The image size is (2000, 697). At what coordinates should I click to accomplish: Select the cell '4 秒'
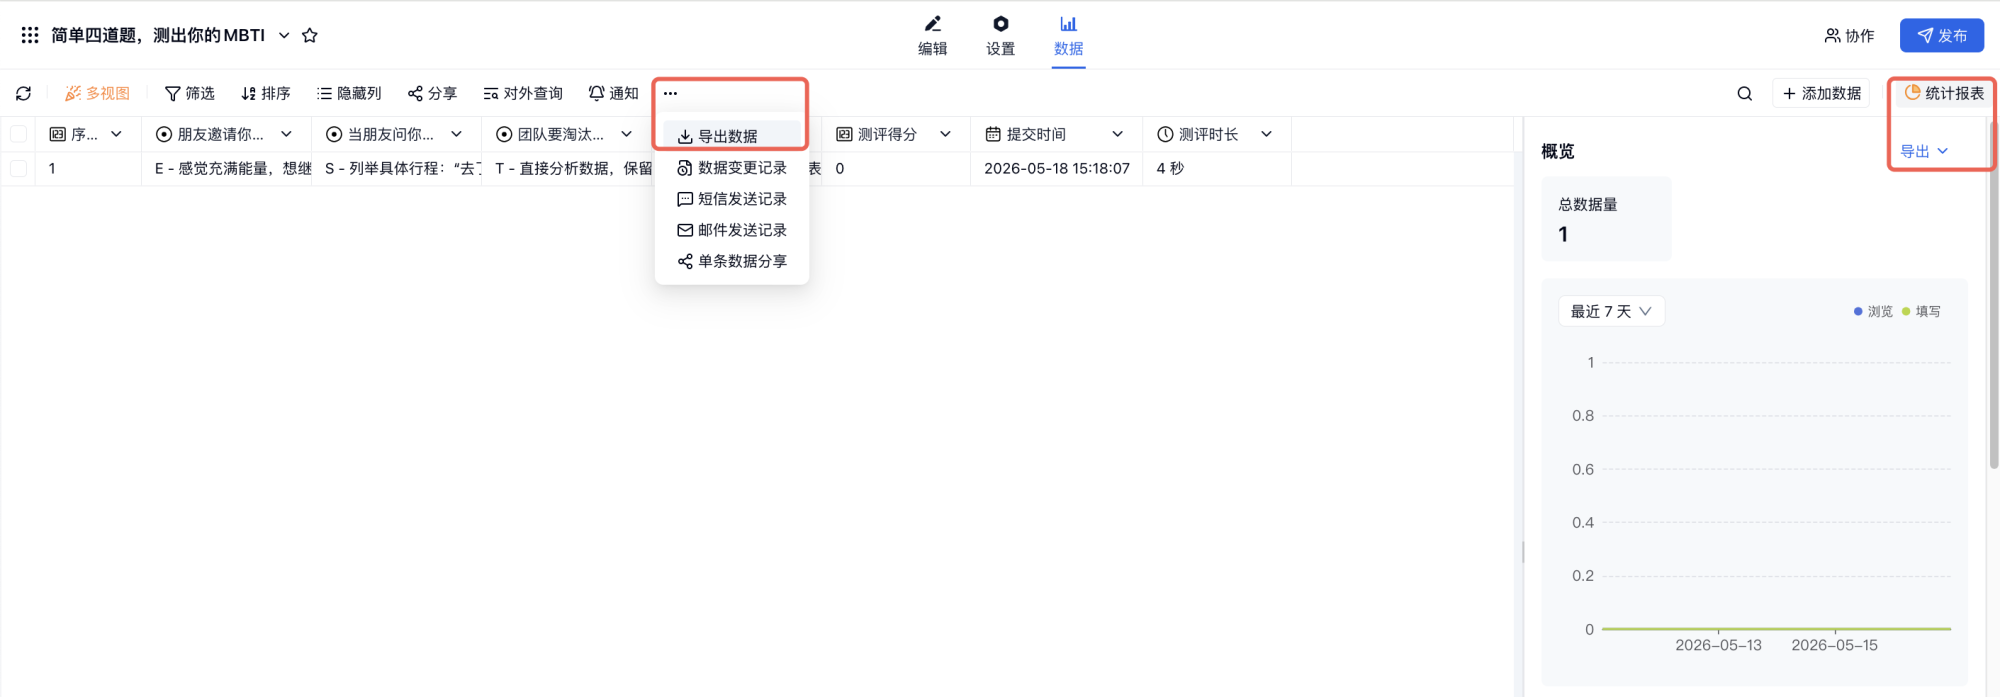coord(1217,168)
